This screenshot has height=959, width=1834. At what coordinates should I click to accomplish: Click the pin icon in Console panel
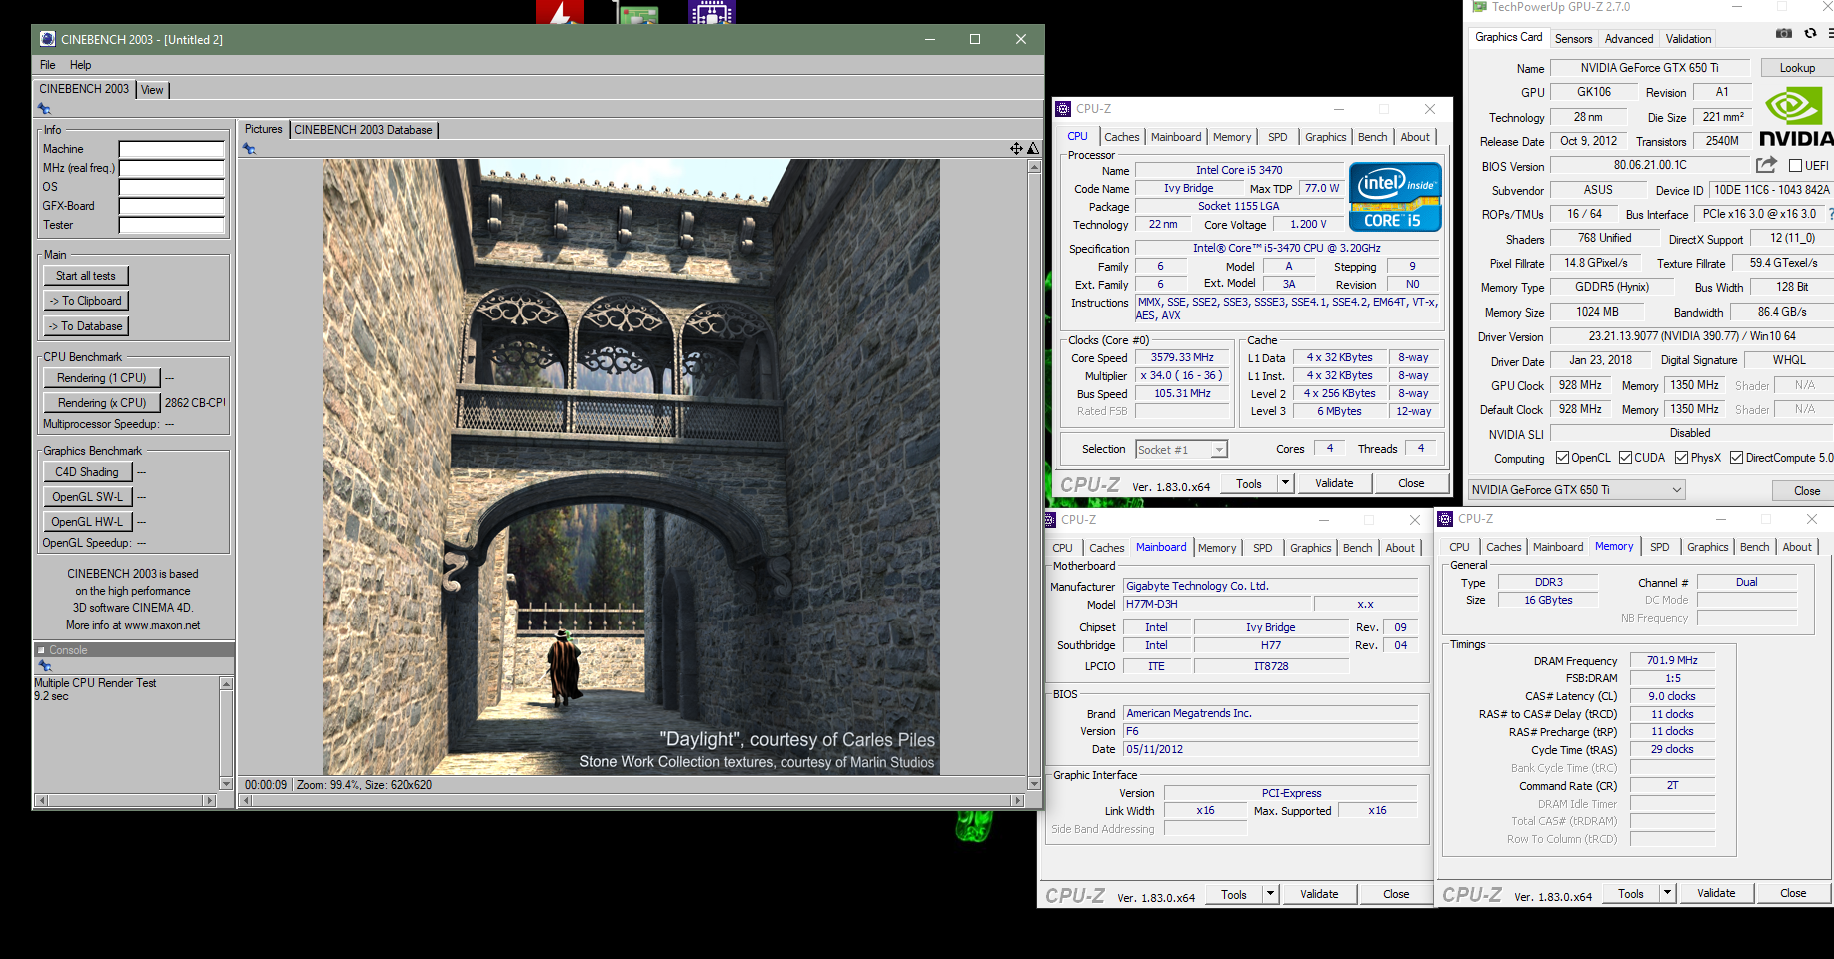pyautogui.click(x=44, y=665)
